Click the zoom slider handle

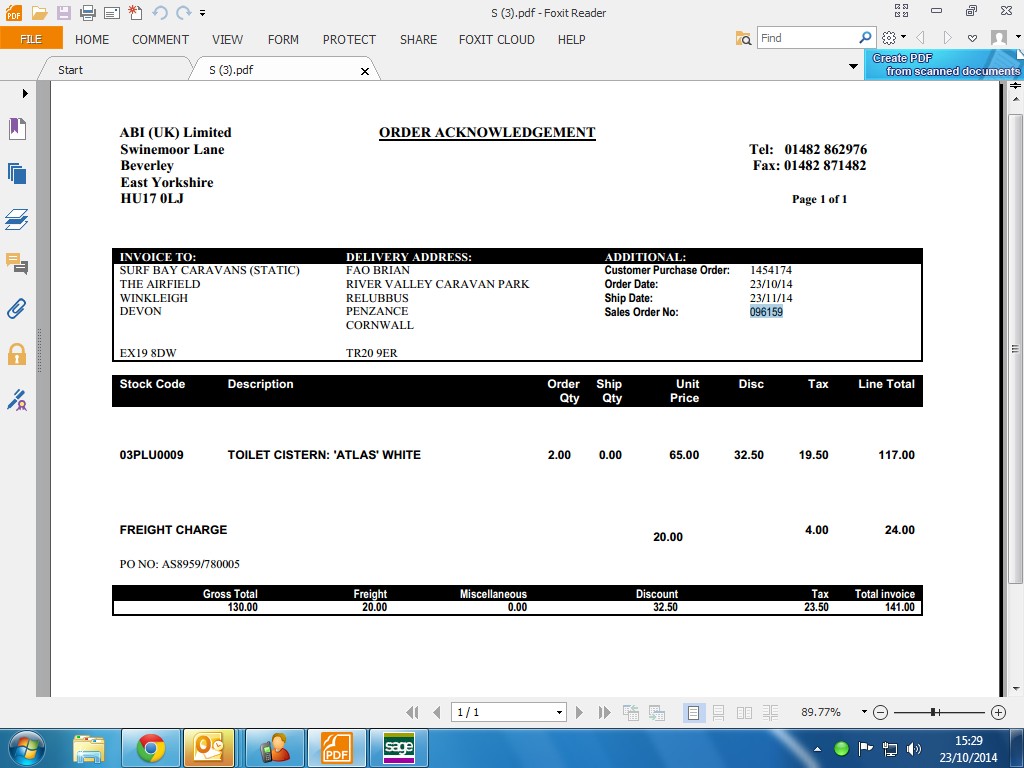coord(933,712)
